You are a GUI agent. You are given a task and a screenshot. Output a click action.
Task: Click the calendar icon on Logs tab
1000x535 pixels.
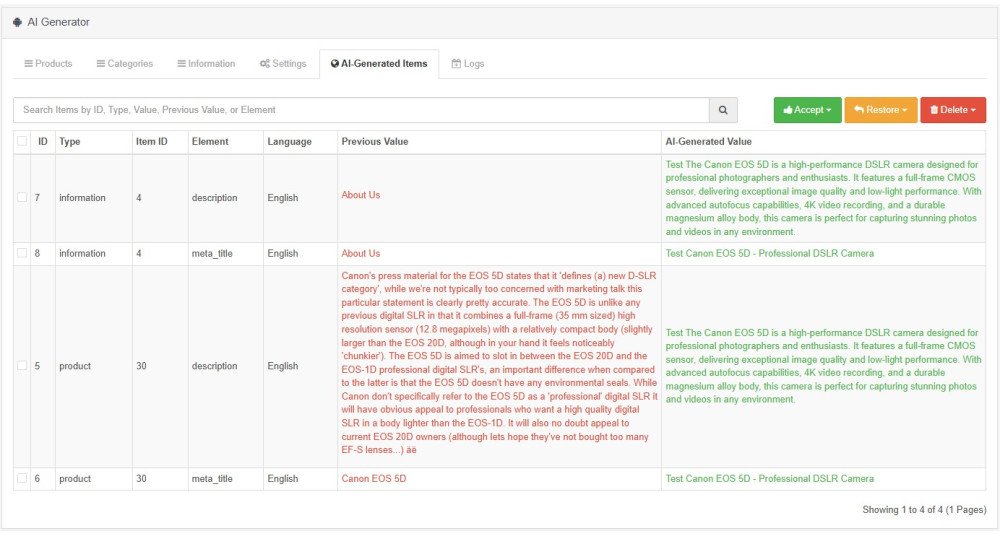[456, 64]
